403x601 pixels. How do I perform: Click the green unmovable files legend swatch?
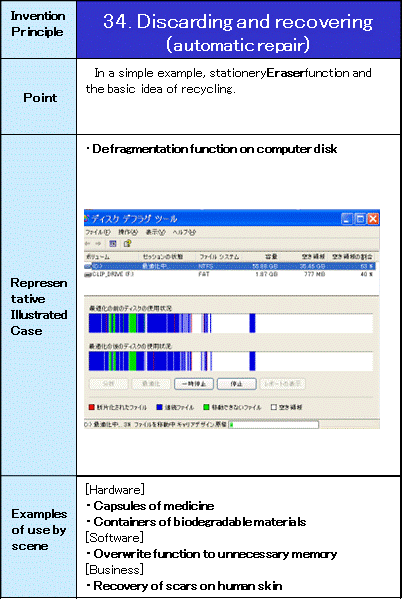point(206,407)
